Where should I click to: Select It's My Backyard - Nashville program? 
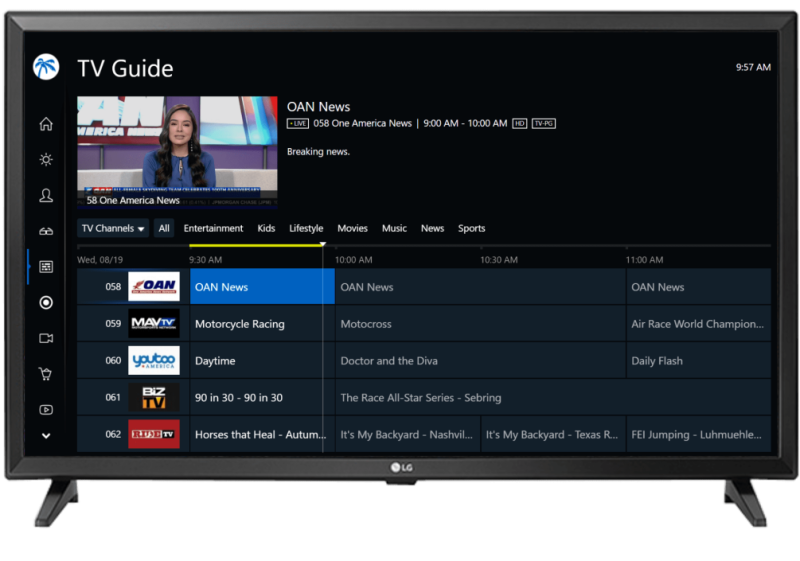408,434
